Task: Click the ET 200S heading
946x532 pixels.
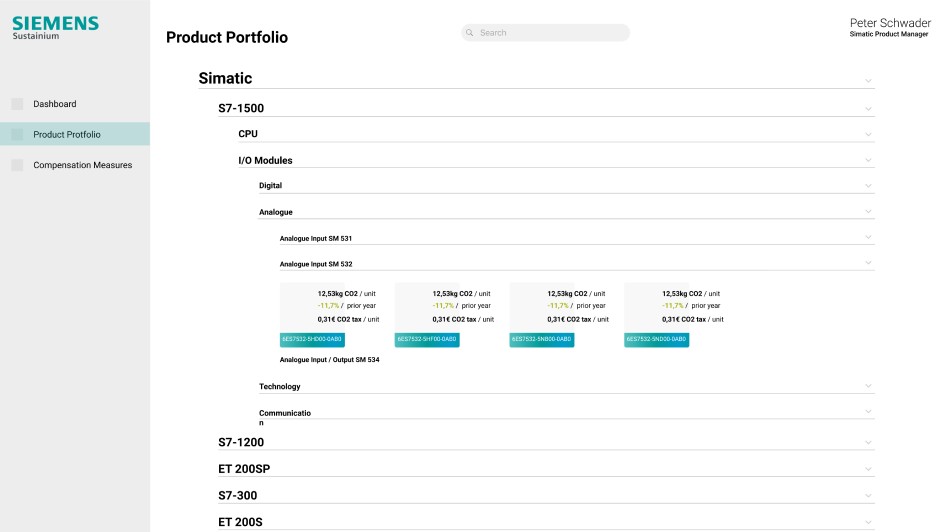Action: pos(240,522)
